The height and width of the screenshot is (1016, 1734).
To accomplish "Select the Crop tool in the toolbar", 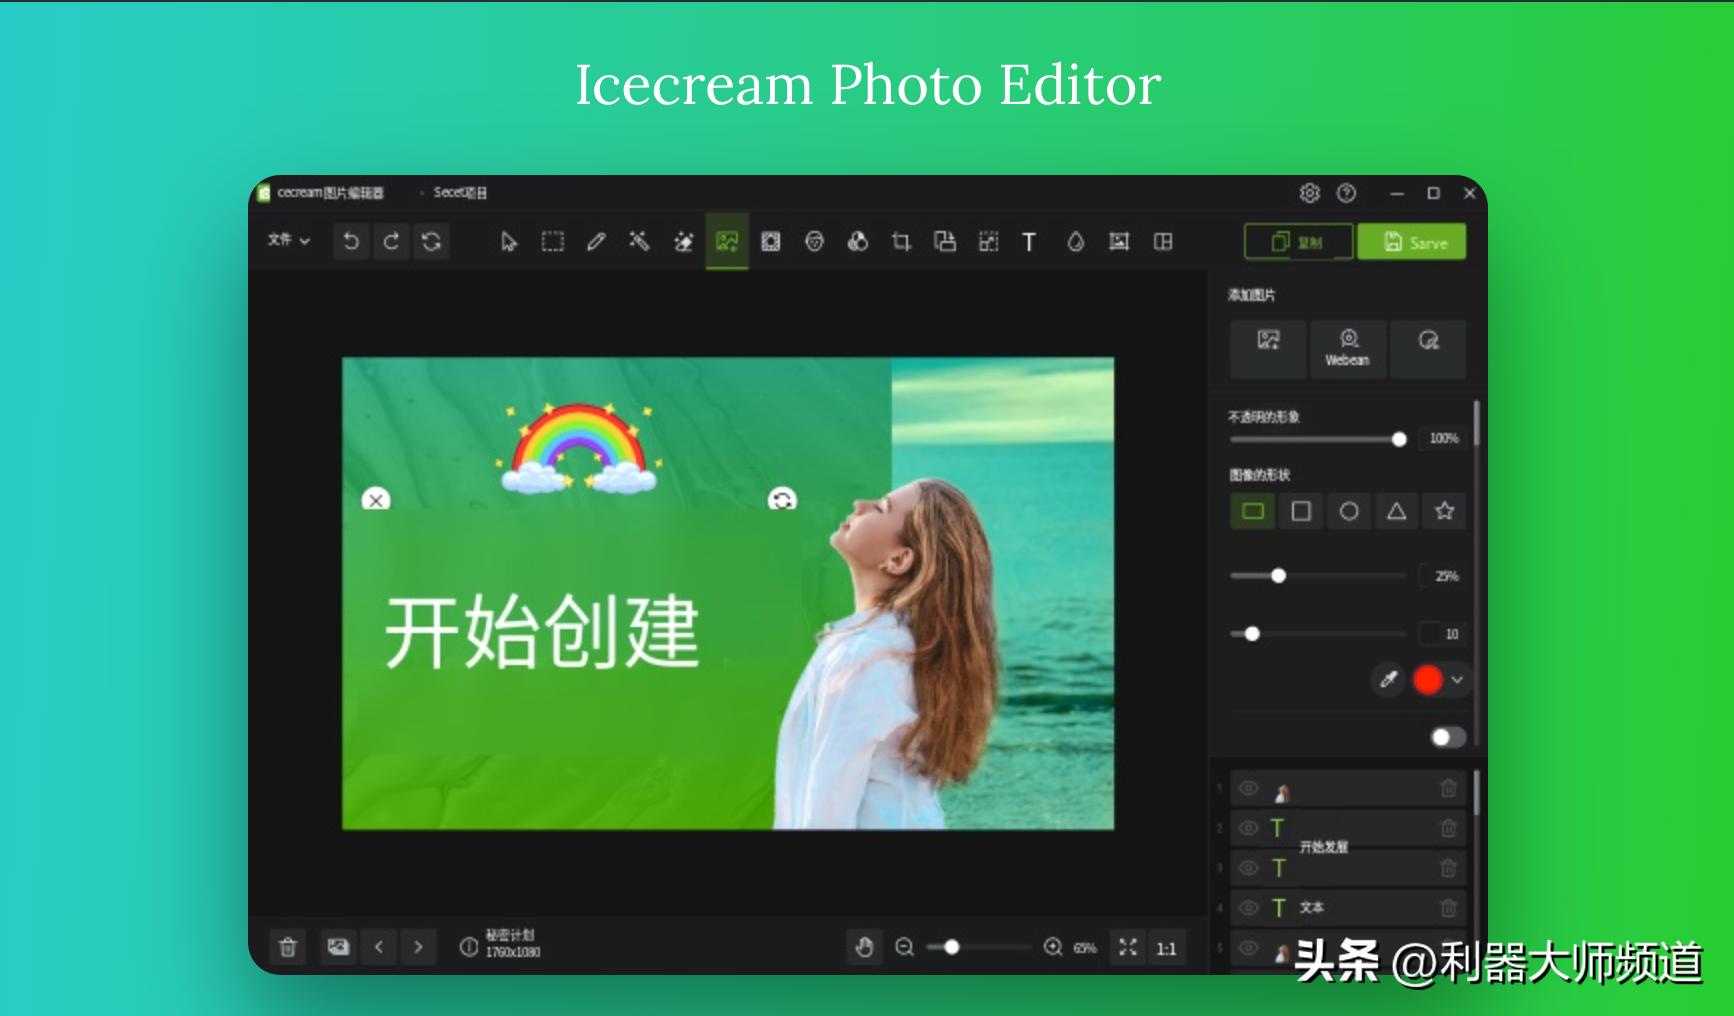I will coord(901,241).
